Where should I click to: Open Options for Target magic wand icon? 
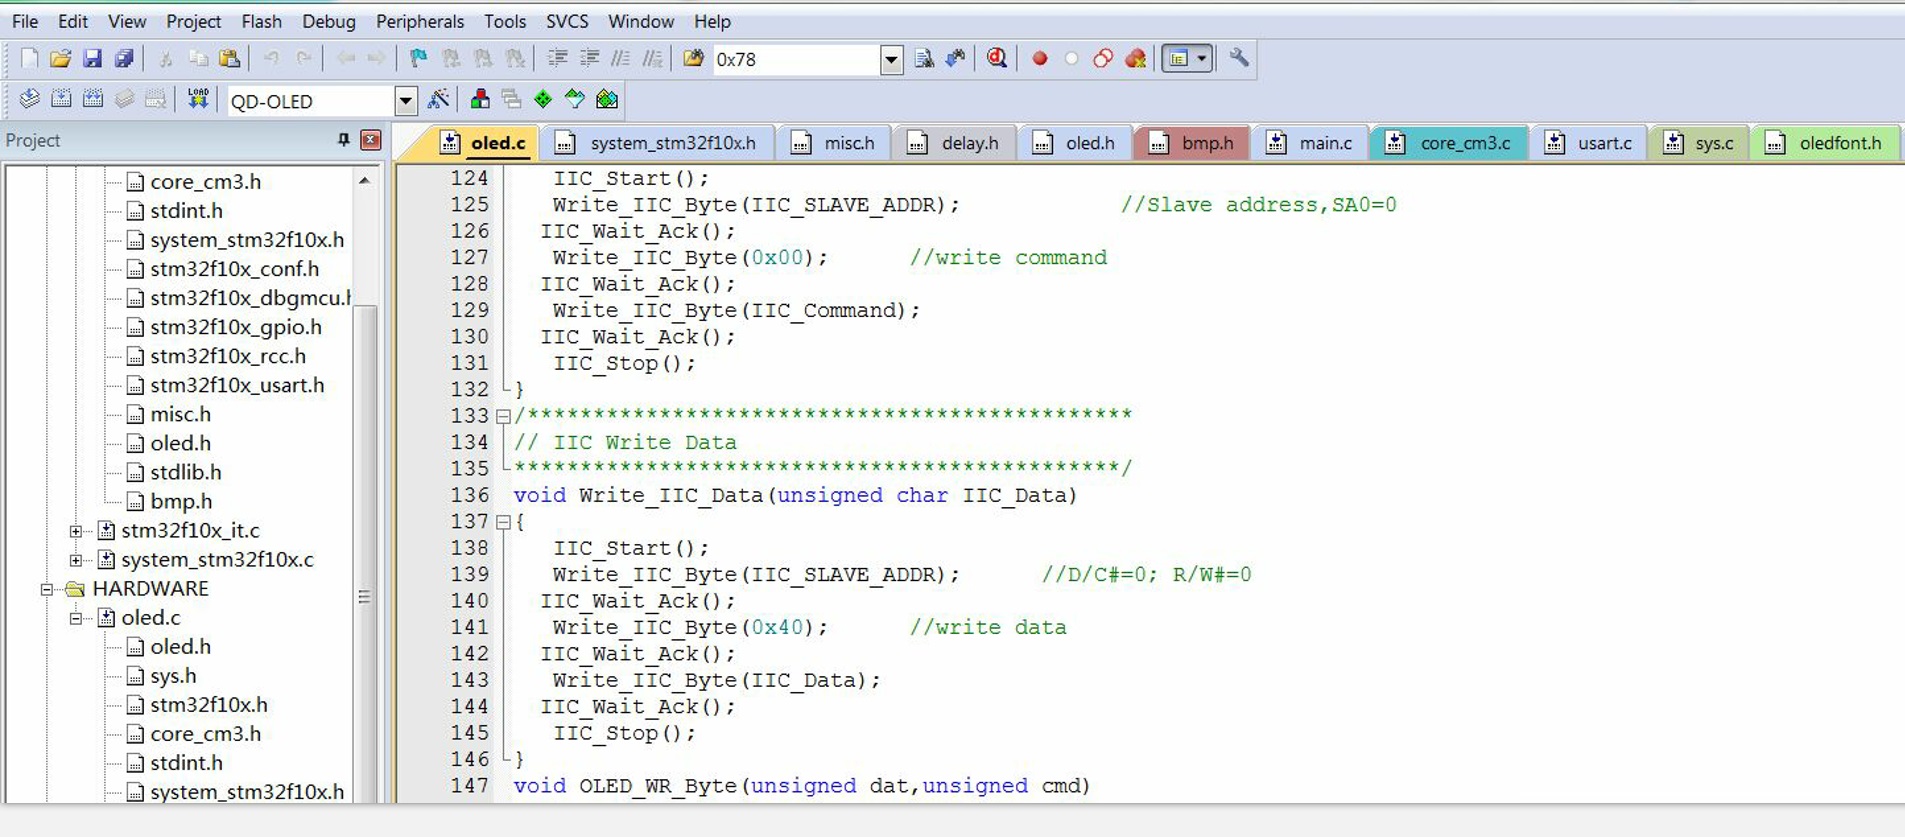pyautogui.click(x=438, y=99)
